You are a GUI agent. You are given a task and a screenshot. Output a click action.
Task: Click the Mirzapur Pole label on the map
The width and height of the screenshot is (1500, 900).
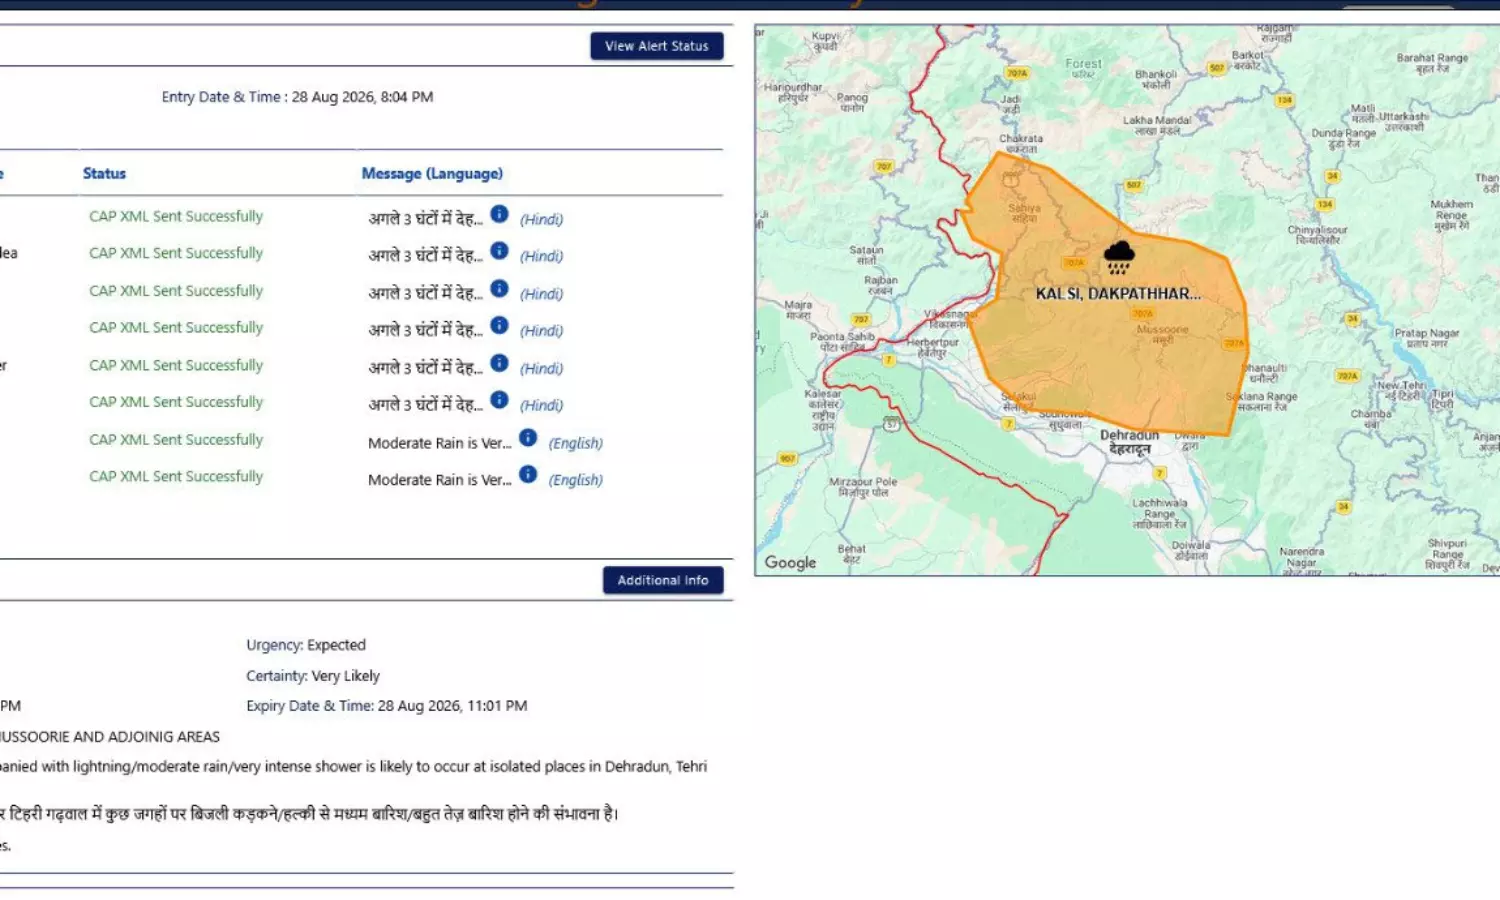[x=863, y=487]
